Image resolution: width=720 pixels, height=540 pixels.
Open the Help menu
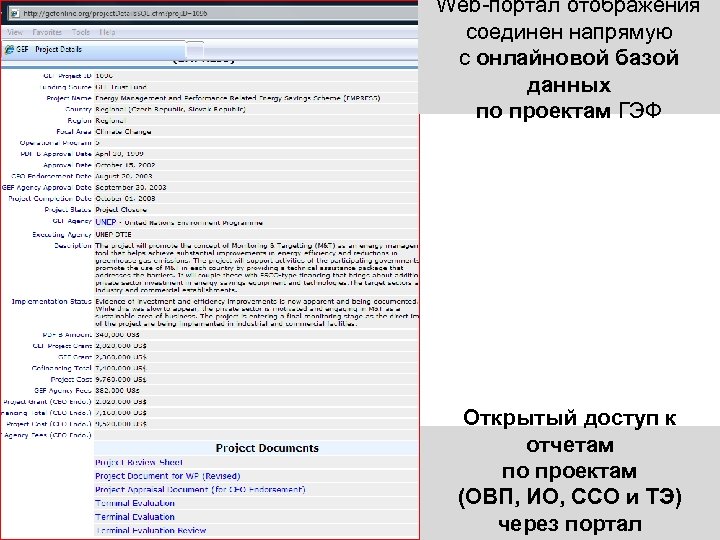(x=107, y=32)
